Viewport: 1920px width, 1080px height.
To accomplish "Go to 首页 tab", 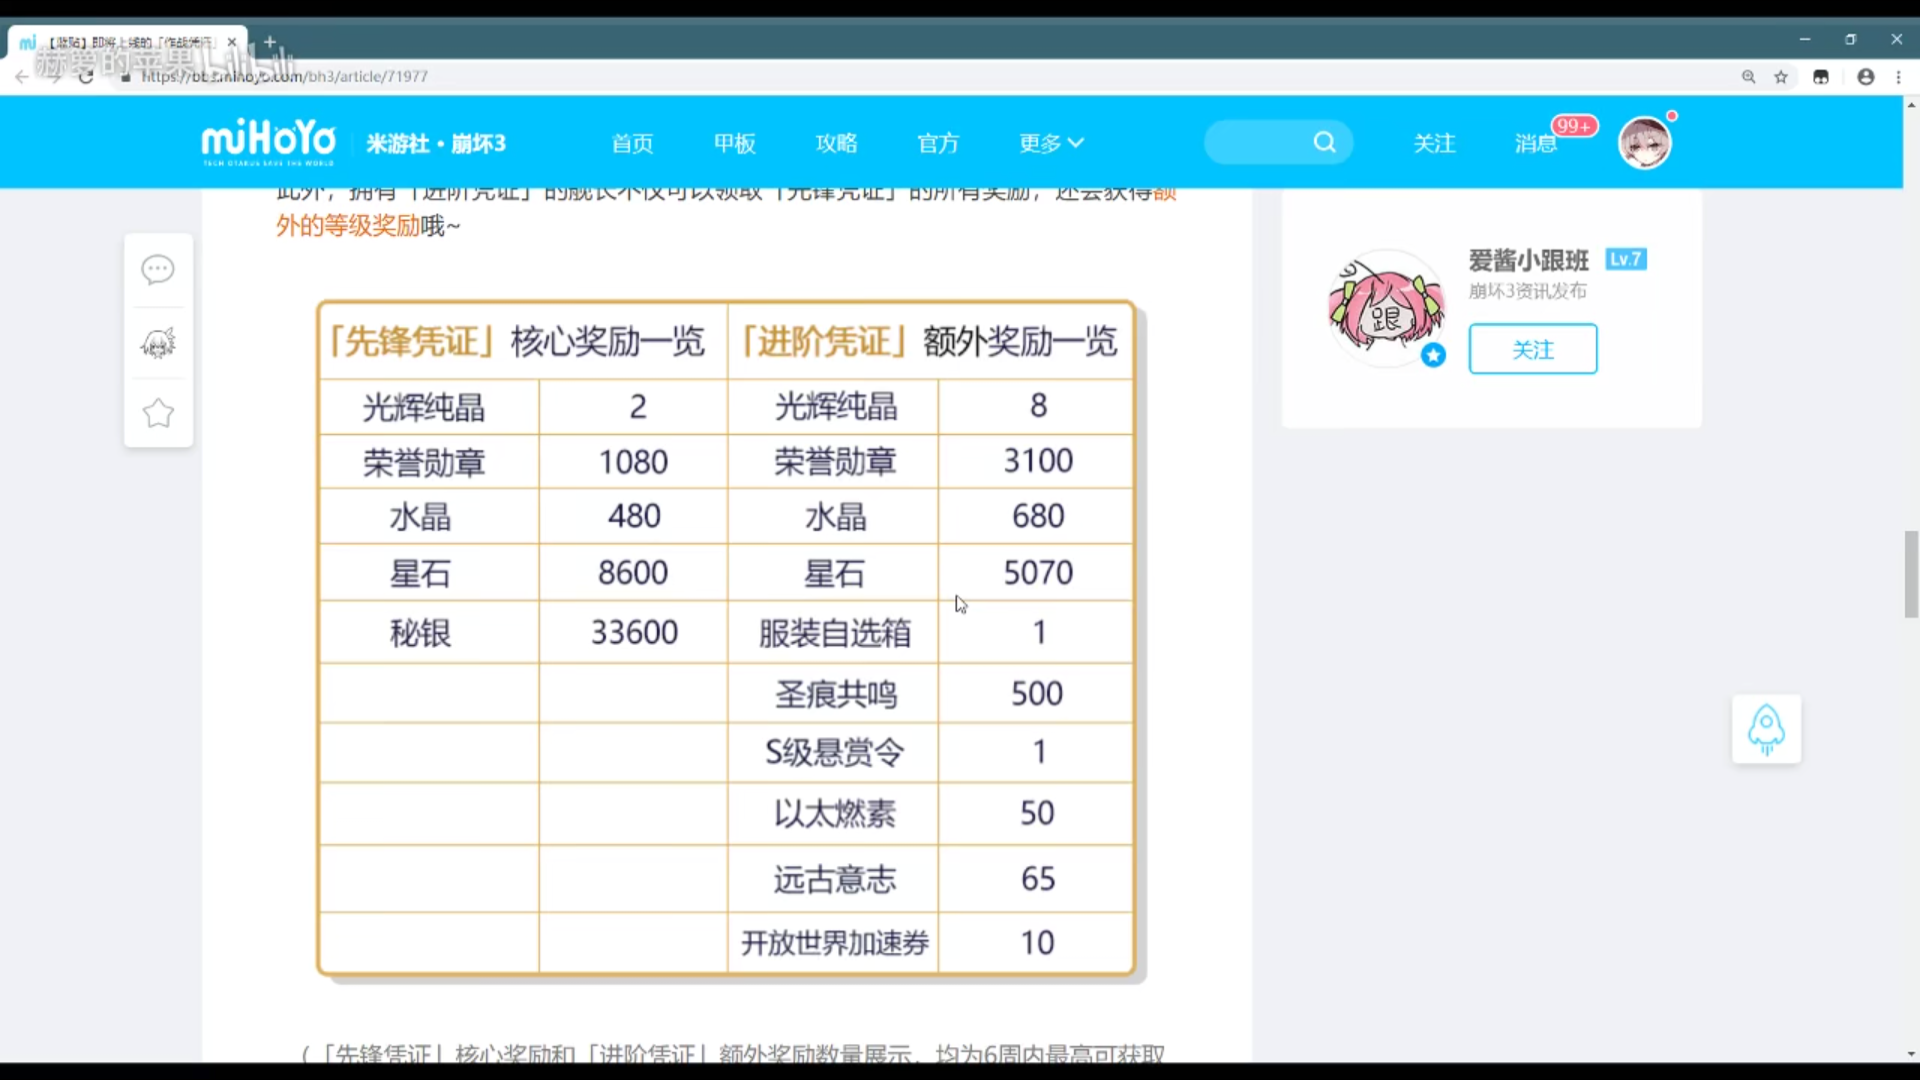I will [x=632, y=143].
